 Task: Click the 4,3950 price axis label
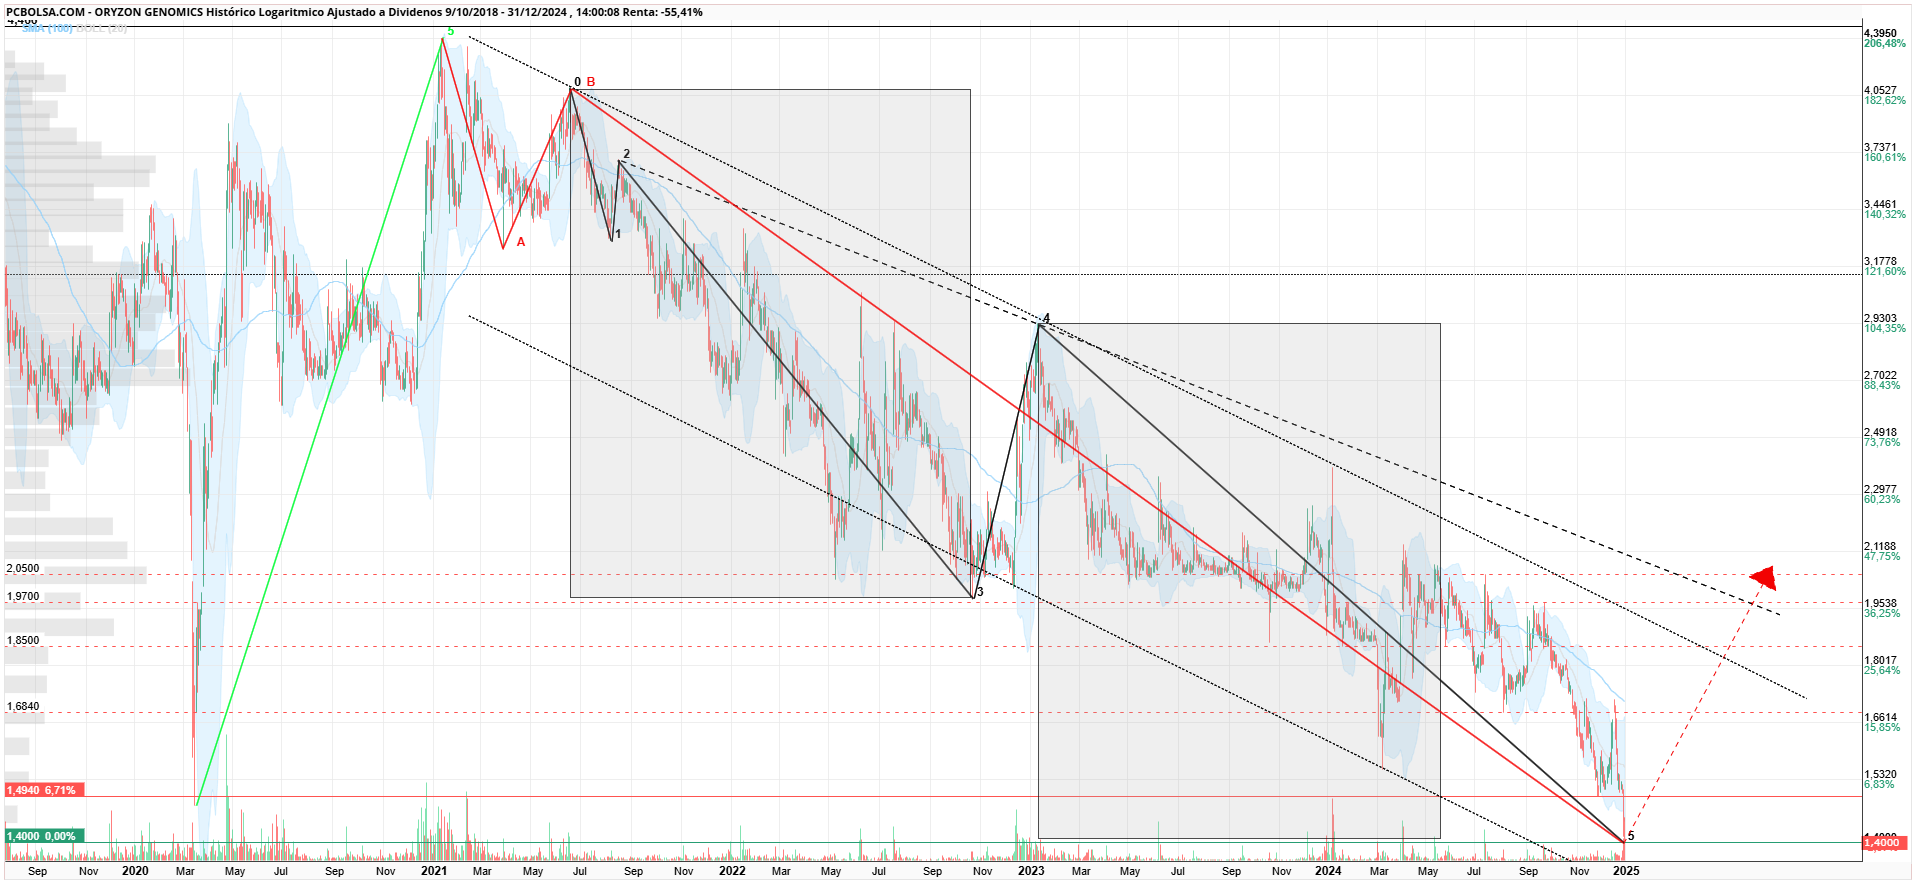pyautogui.click(x=1880, y=33)
